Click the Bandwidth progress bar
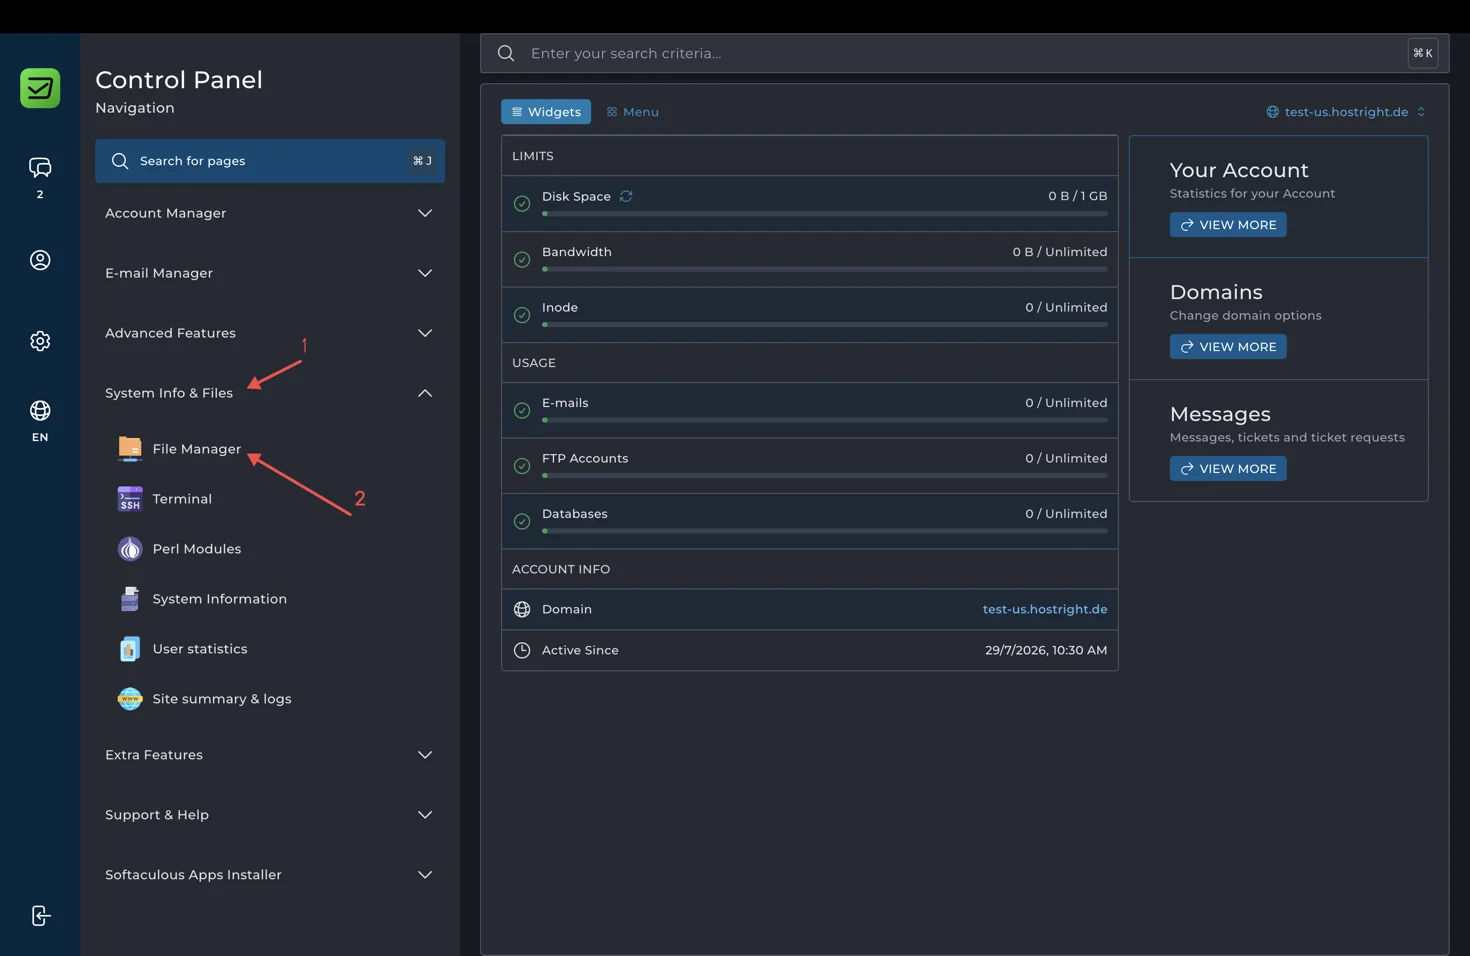 click(x=825, y=269)
